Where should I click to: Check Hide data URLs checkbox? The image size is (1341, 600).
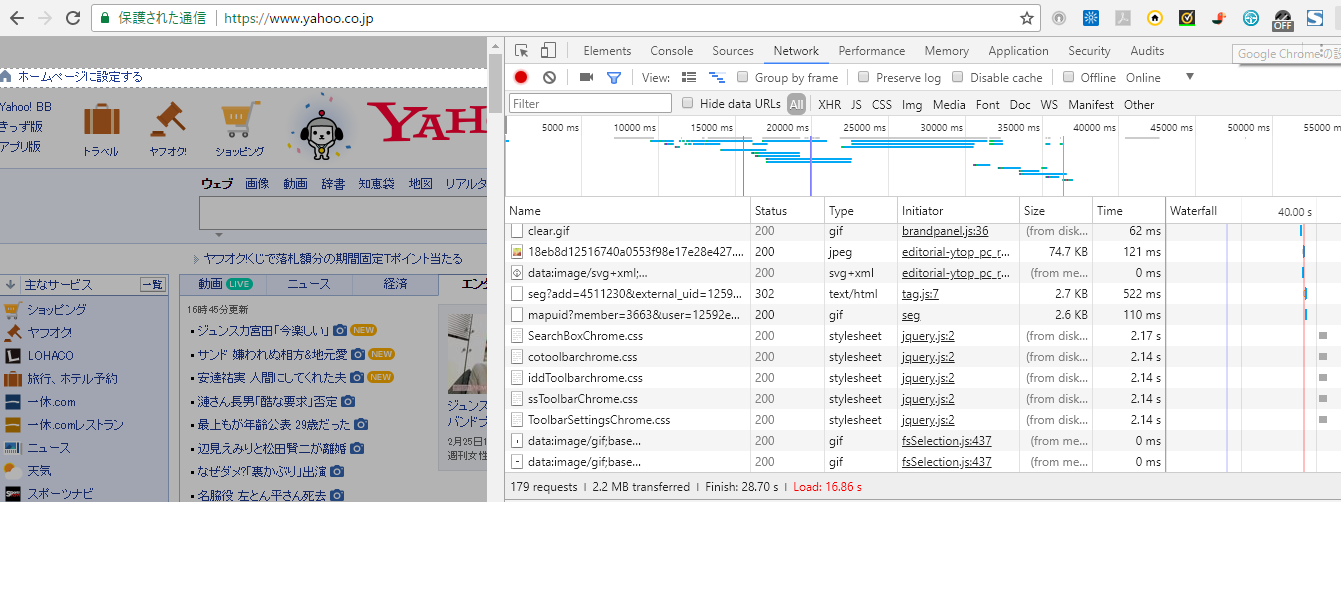[x=688, y=103]
